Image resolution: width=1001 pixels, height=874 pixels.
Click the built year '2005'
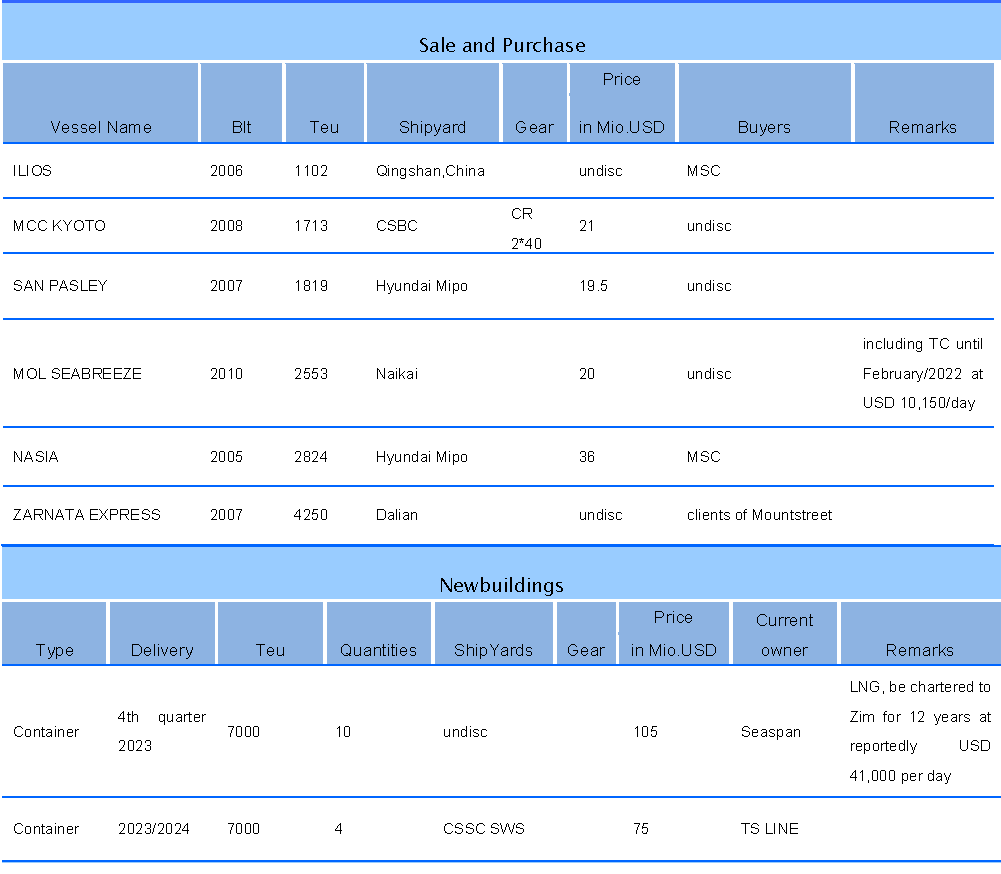pos(227,457)
